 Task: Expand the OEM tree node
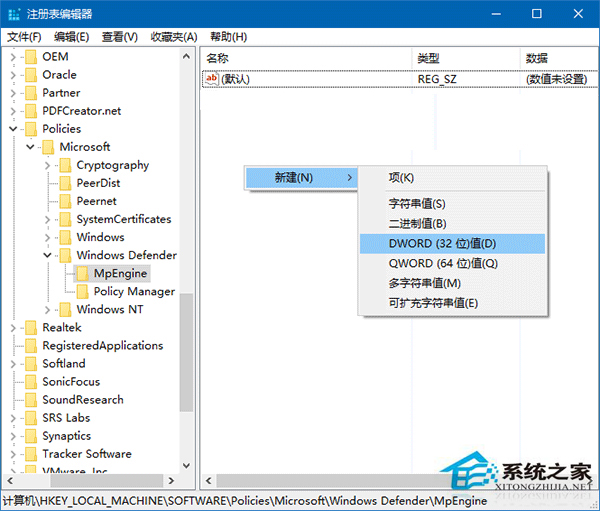[13, 57]
